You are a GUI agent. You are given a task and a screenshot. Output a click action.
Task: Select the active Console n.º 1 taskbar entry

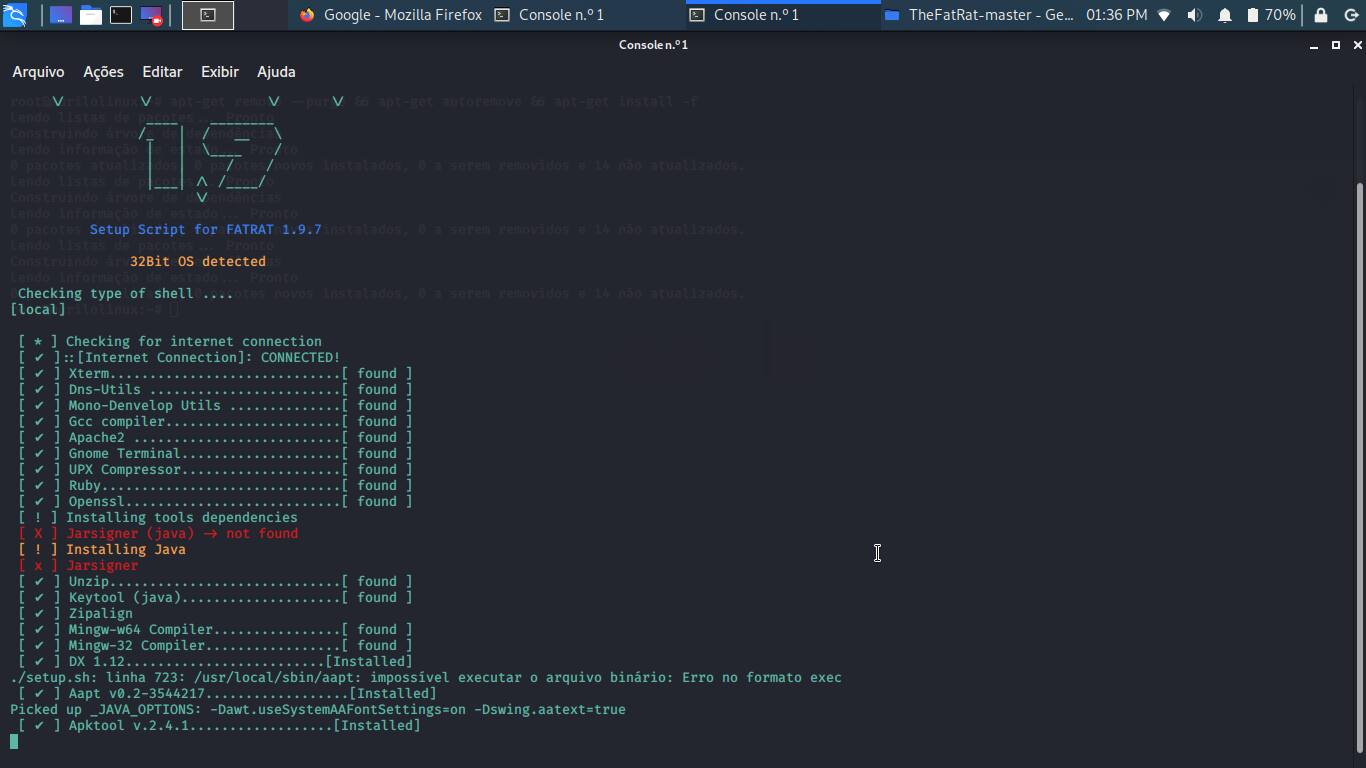tap(783, 15)
